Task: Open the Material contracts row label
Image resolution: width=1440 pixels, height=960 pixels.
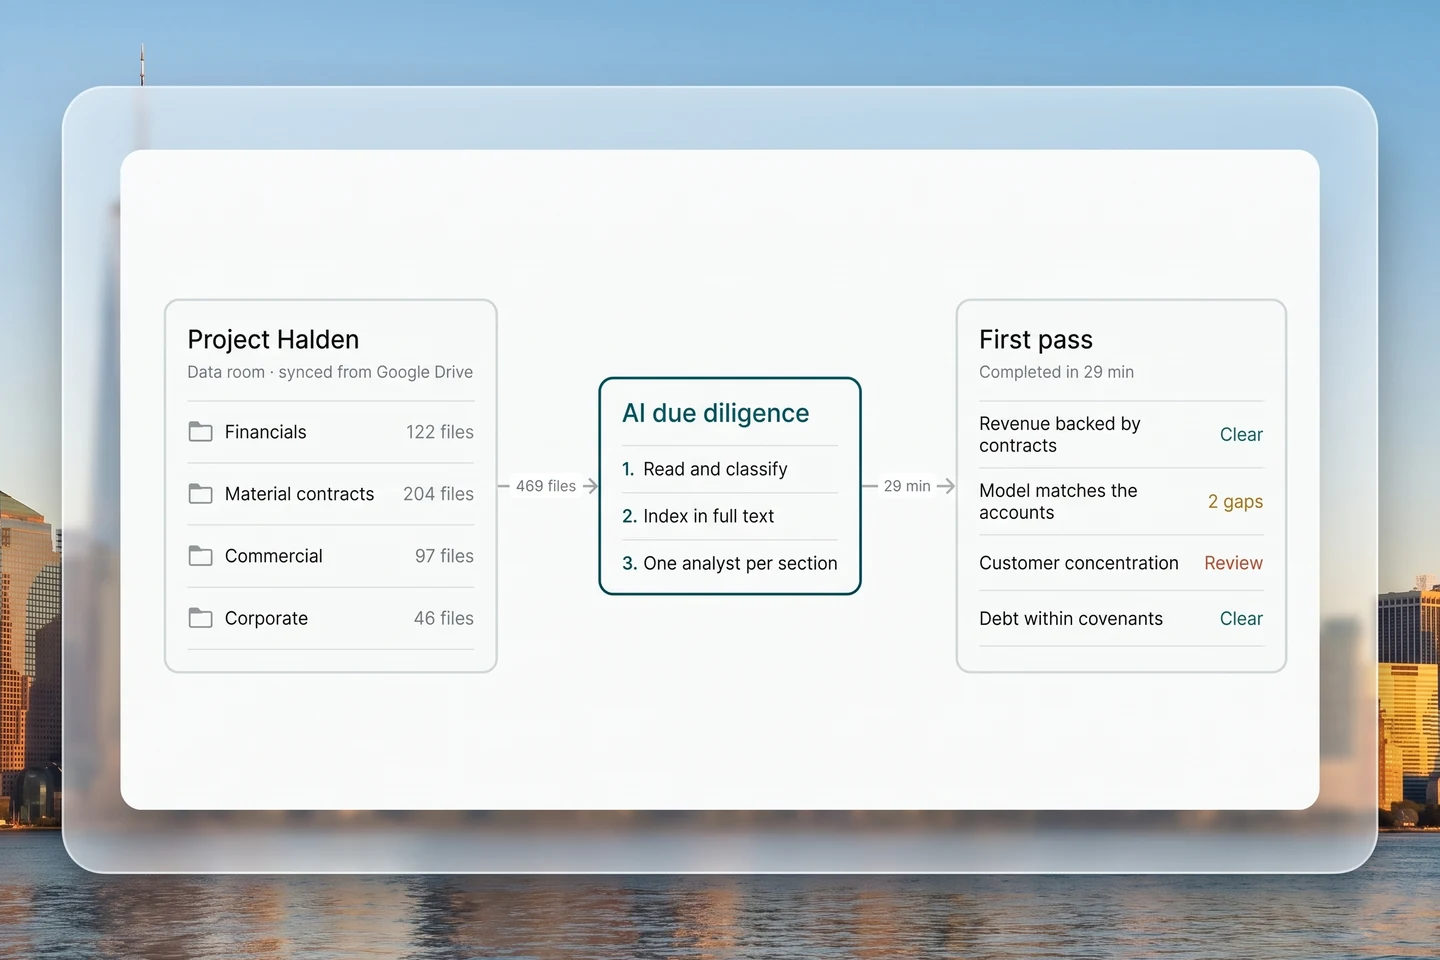Action: pyautogui.click(x=299, y=494)
